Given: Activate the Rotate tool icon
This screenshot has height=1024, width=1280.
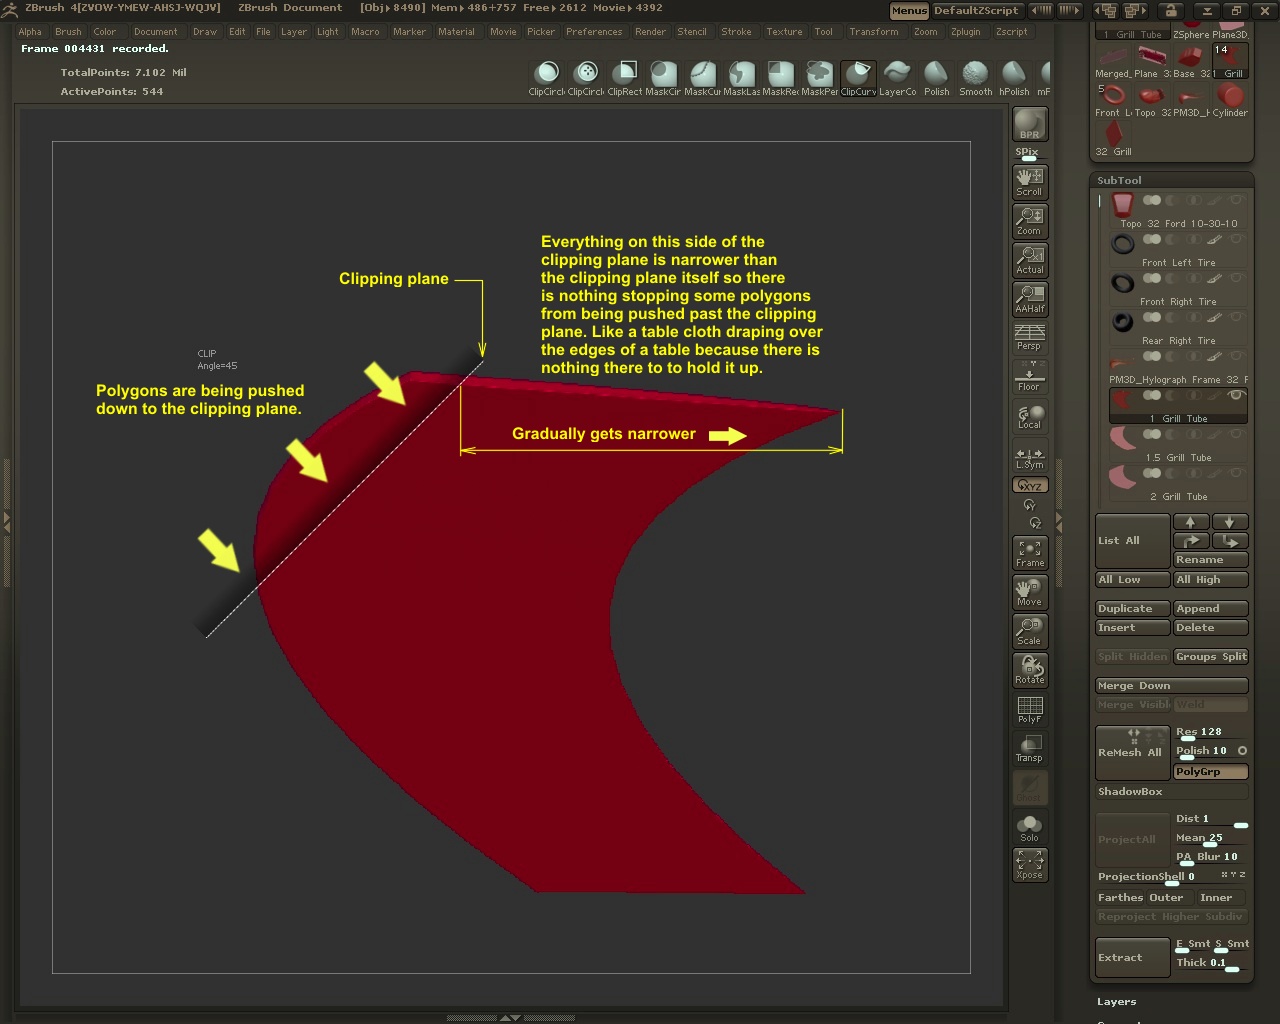Looking at the screenshot, I should pos(1029,669).
